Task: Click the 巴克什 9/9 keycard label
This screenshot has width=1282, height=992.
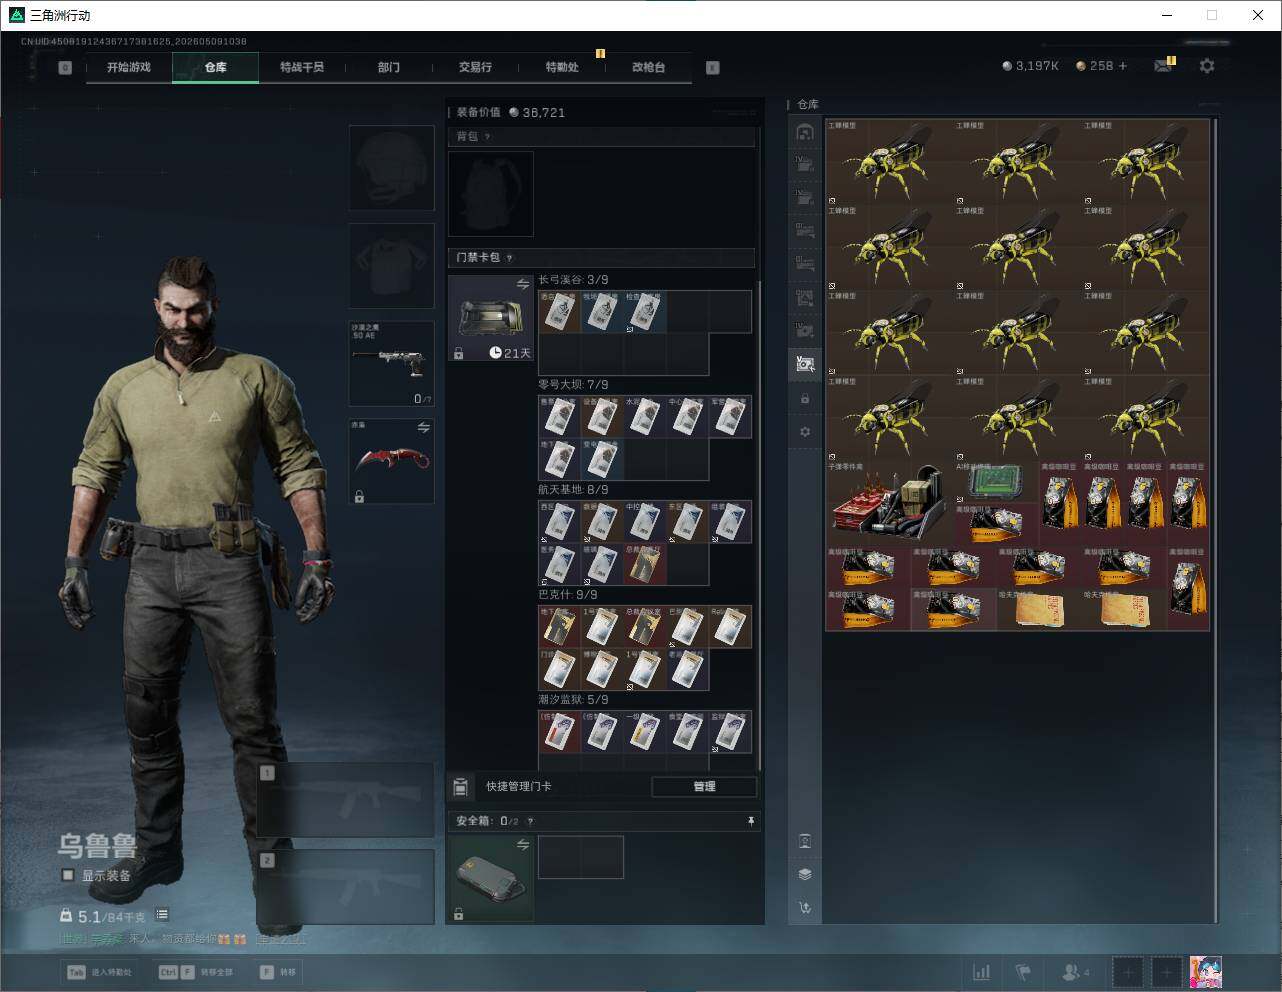Action: (567, 595)
